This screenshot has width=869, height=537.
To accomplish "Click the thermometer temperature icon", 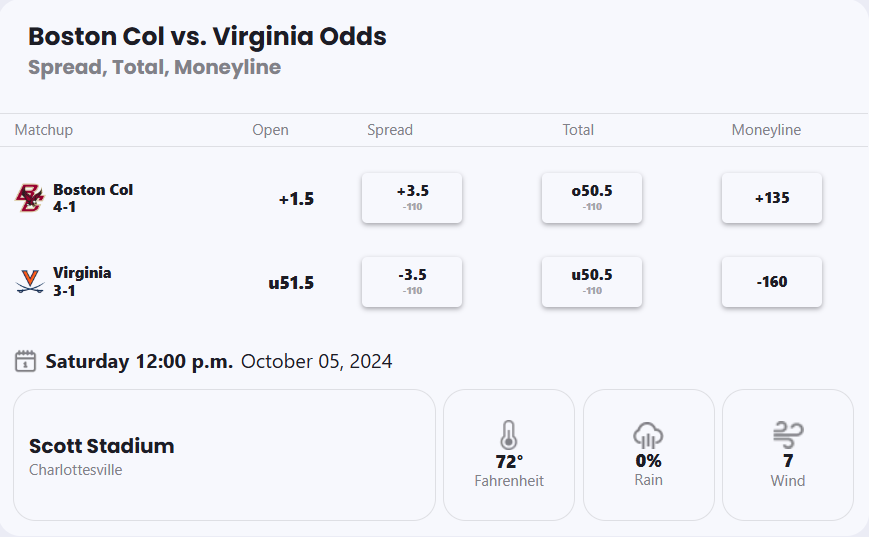I will click(x=509, y=435).
